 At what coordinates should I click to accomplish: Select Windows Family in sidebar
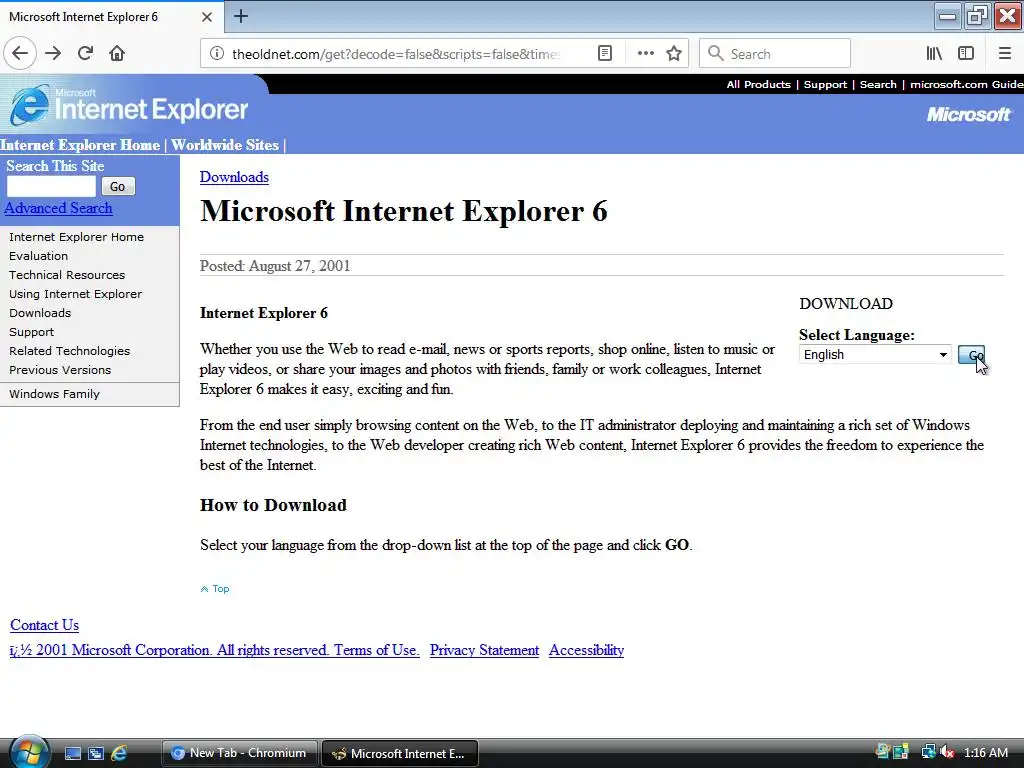[x=54, y=394]
